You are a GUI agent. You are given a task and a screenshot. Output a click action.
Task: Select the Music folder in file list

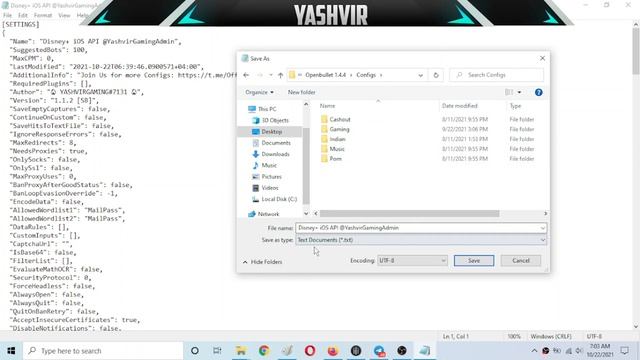(x=333, y=149)
